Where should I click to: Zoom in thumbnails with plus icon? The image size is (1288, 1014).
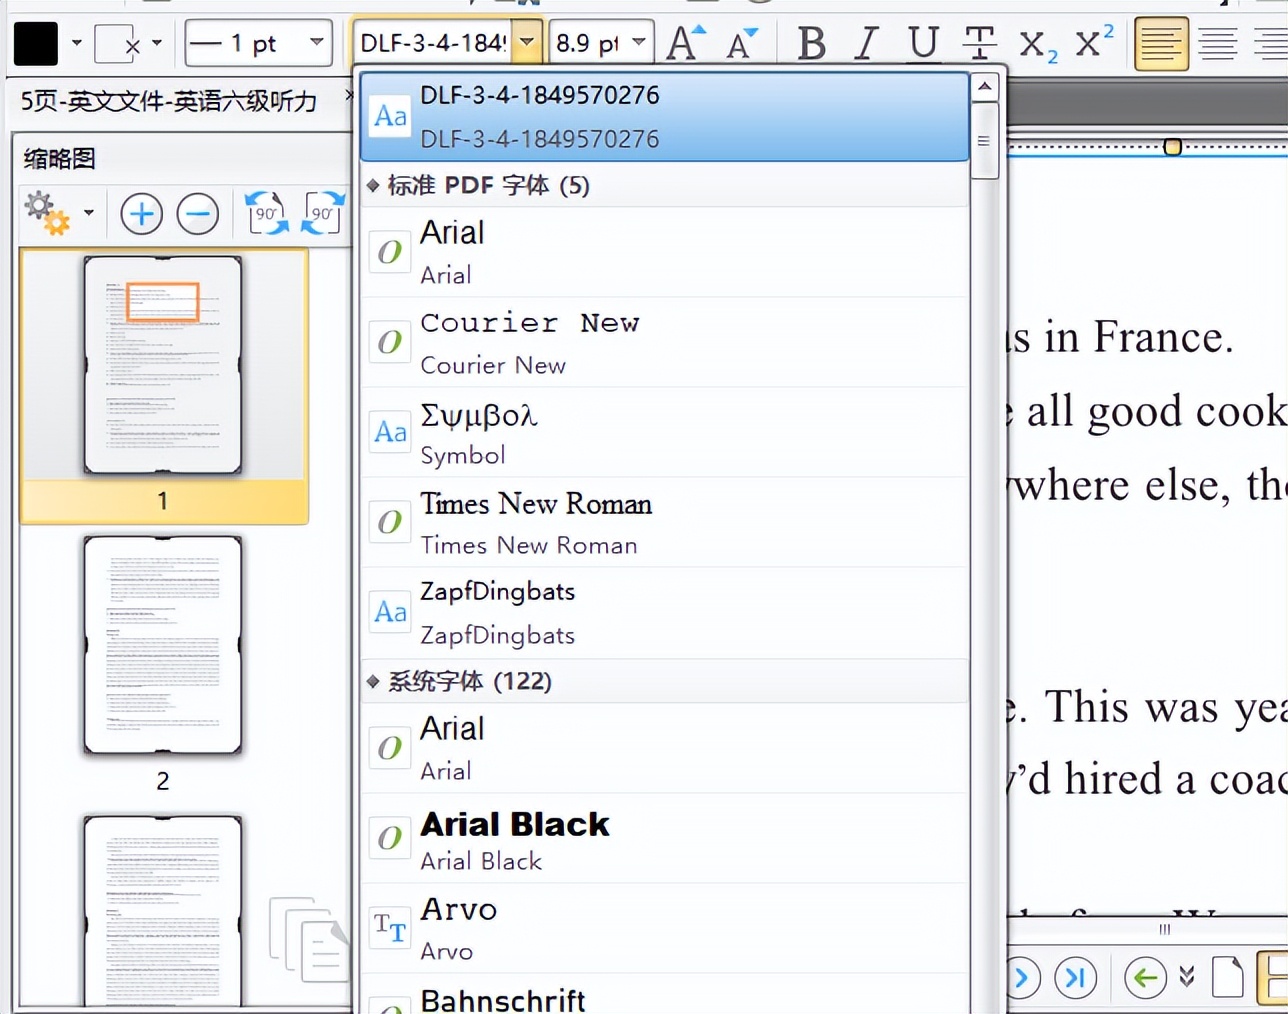tap(142, 214)
